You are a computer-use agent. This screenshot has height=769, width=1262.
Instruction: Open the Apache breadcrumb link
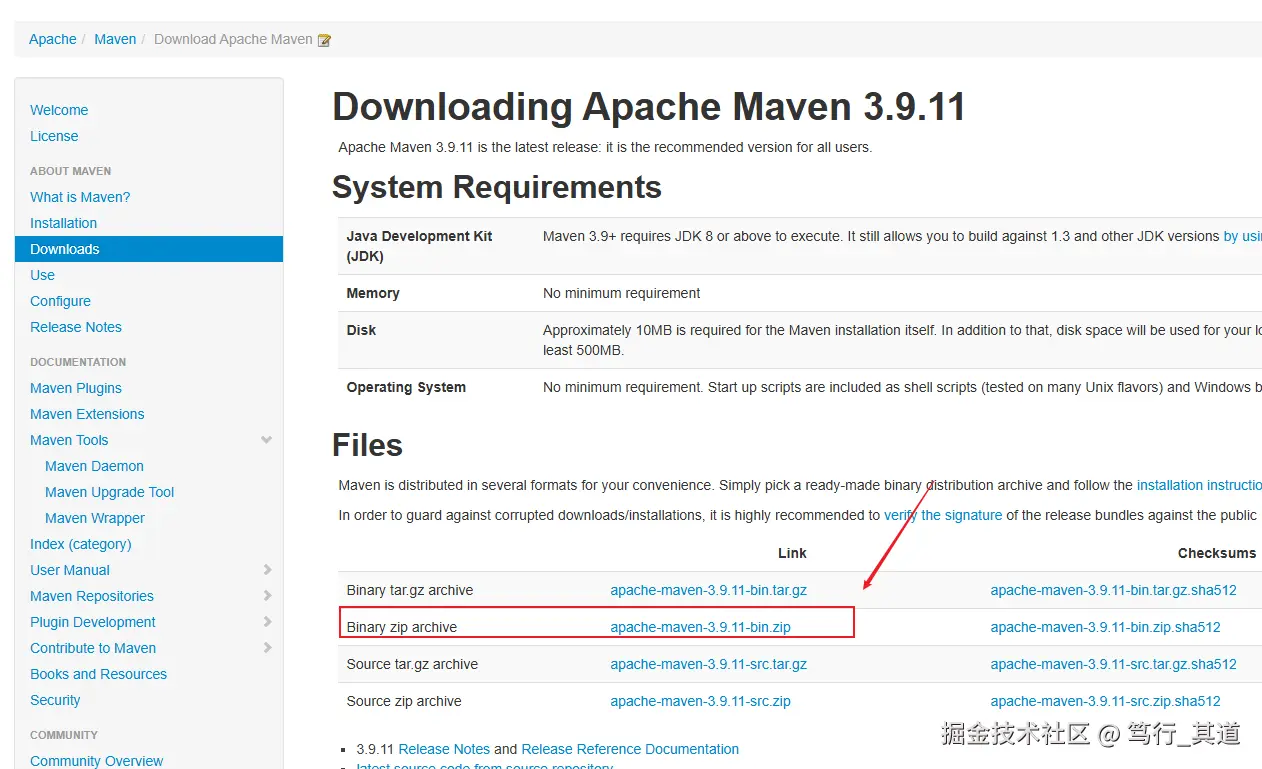click(x=53, y=39)
